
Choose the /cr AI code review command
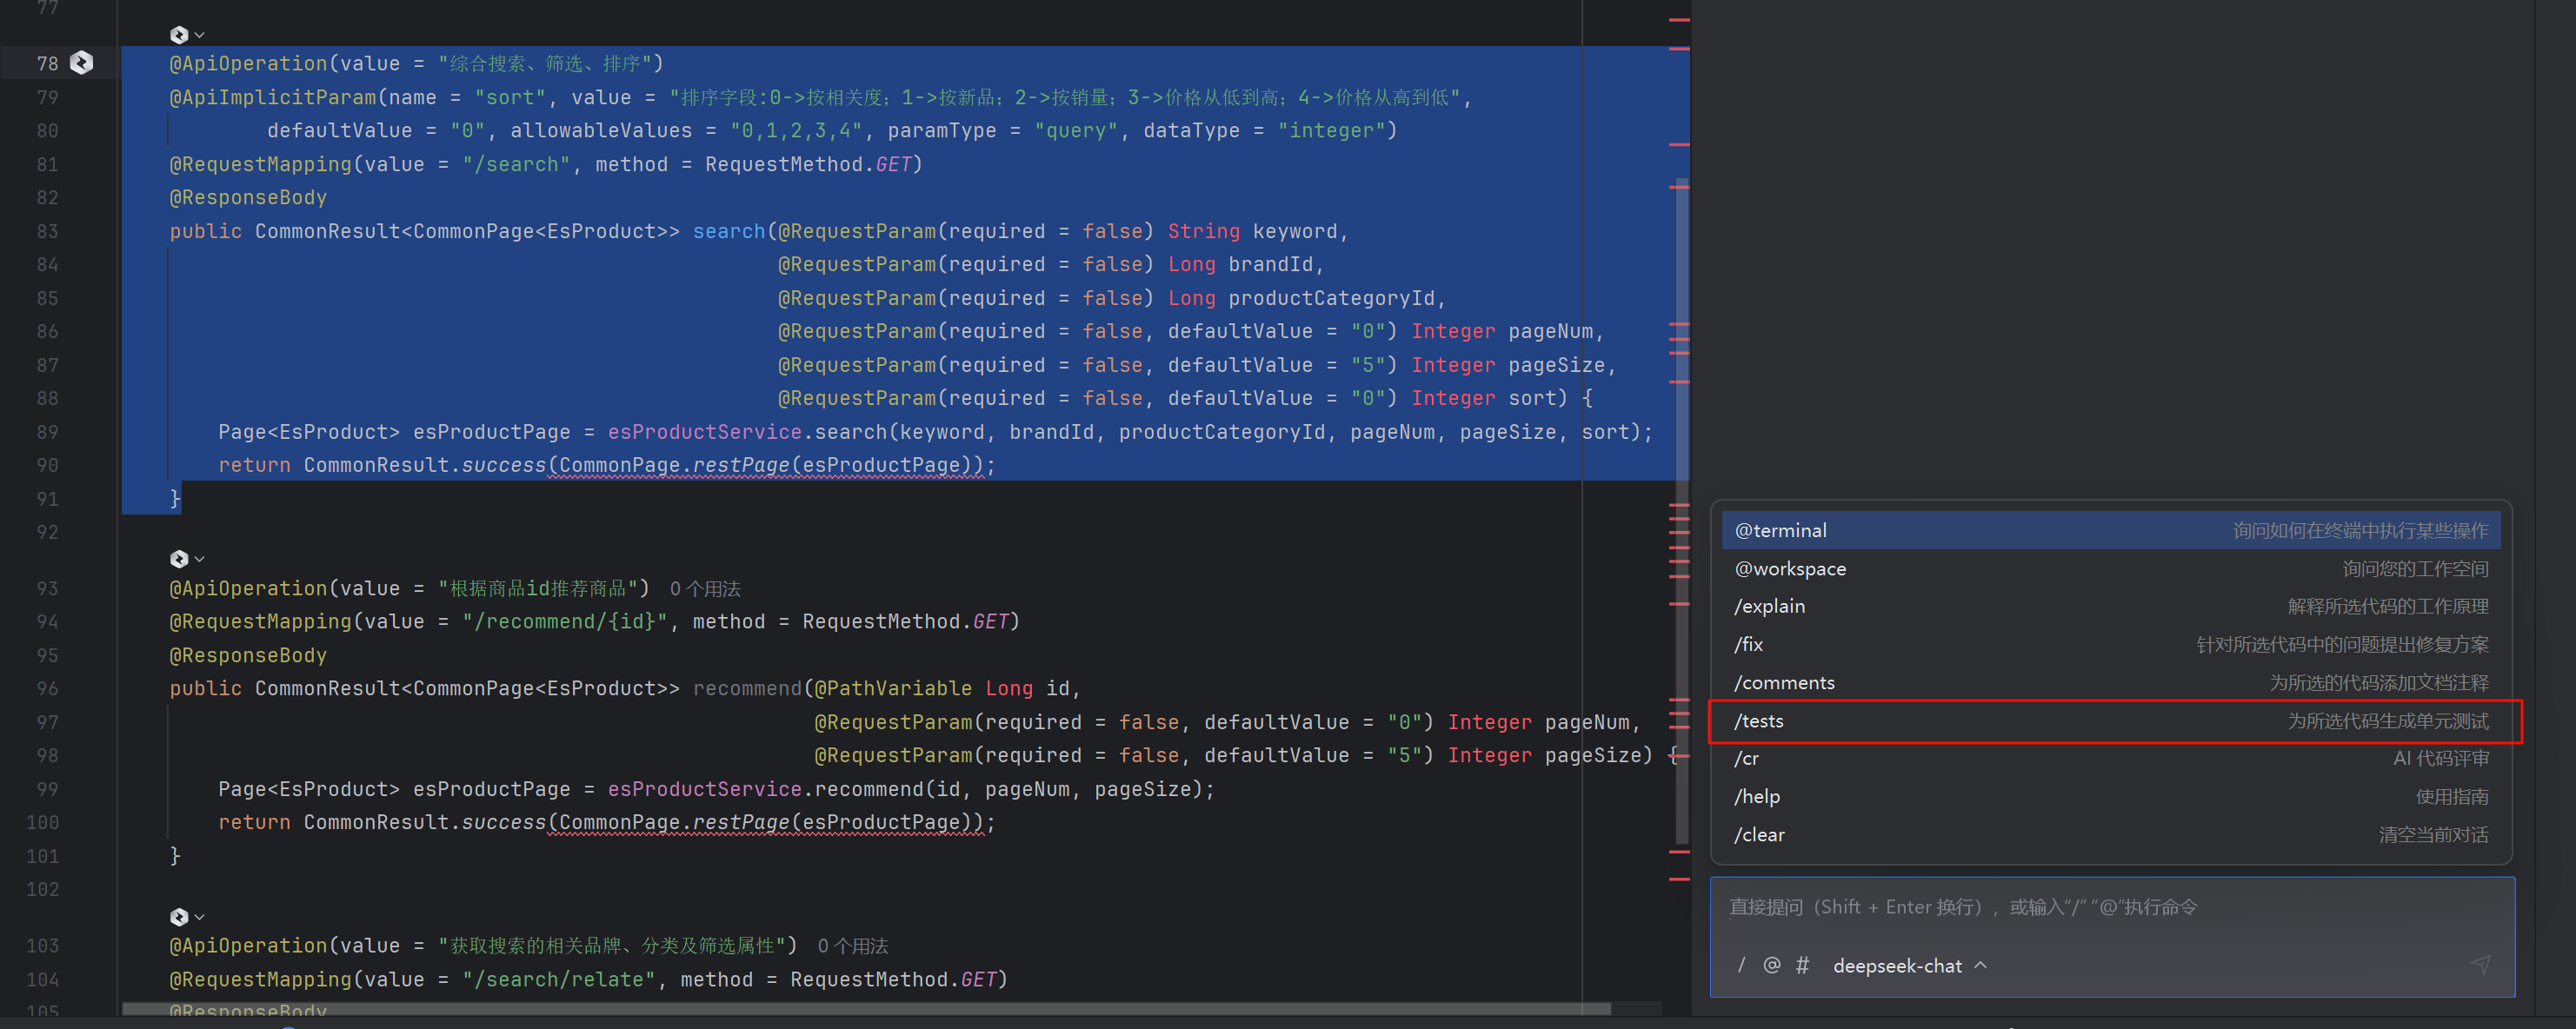pos(2111,758)
